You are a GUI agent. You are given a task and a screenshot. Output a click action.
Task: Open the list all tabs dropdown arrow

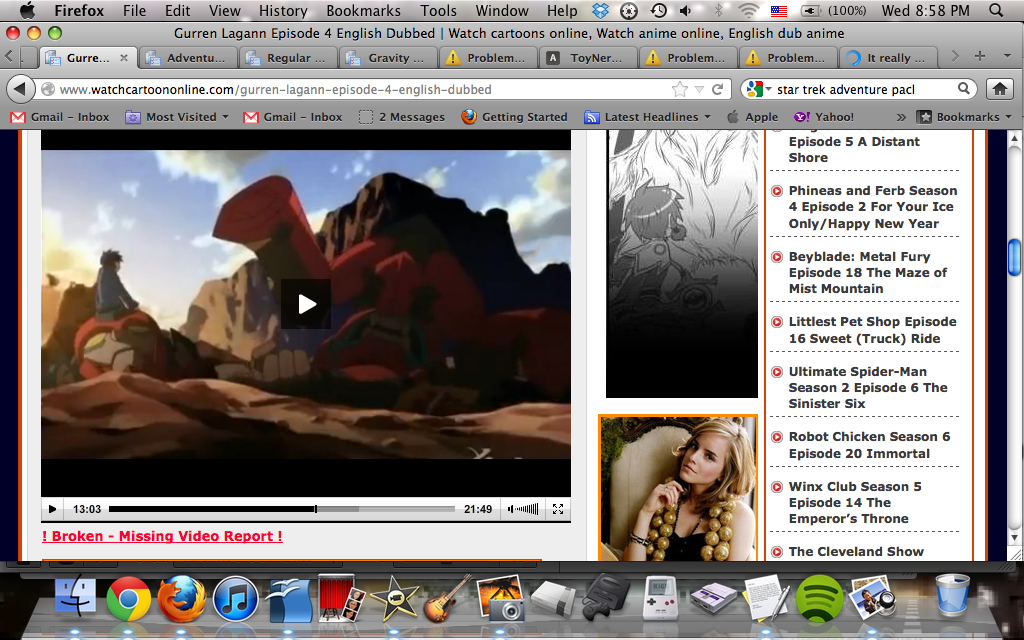pyautogui.click(x=1006, y=57)
